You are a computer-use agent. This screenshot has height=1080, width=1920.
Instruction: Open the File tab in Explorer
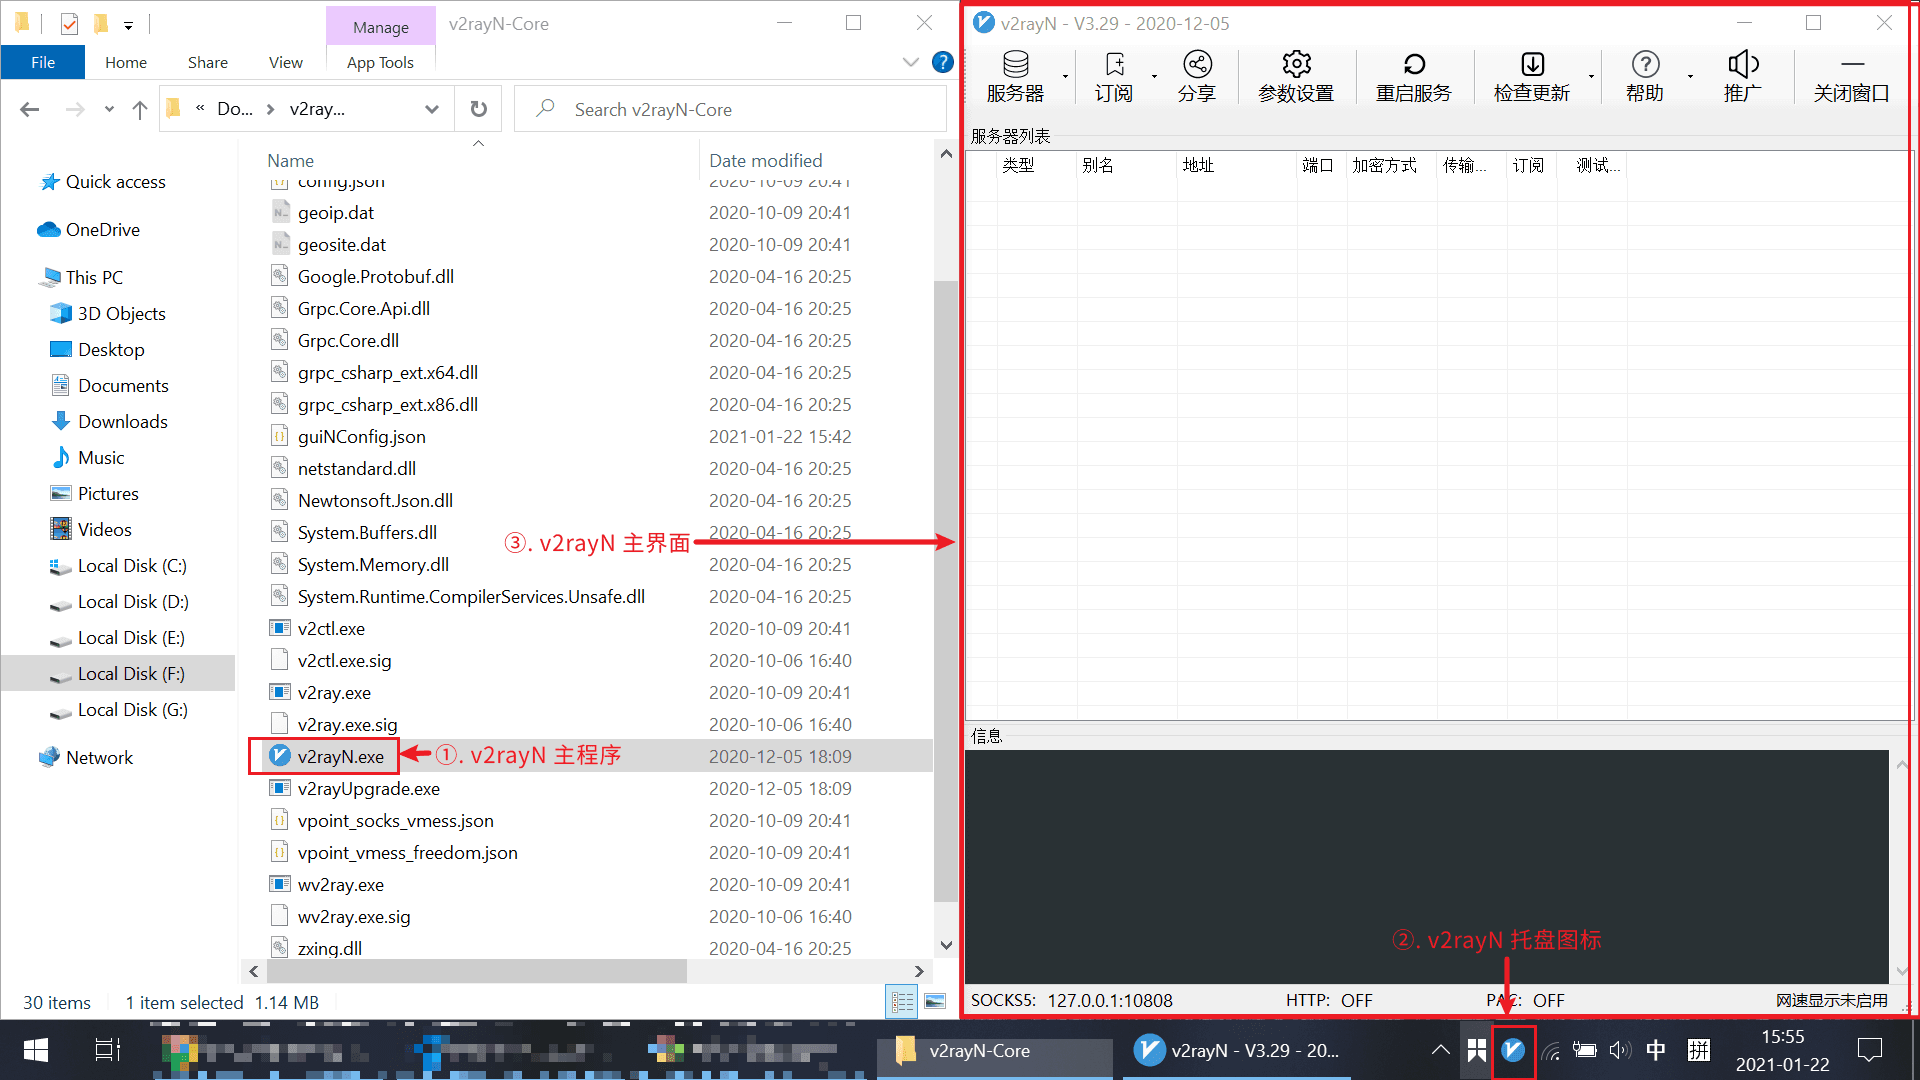click(x=43, y=62)
